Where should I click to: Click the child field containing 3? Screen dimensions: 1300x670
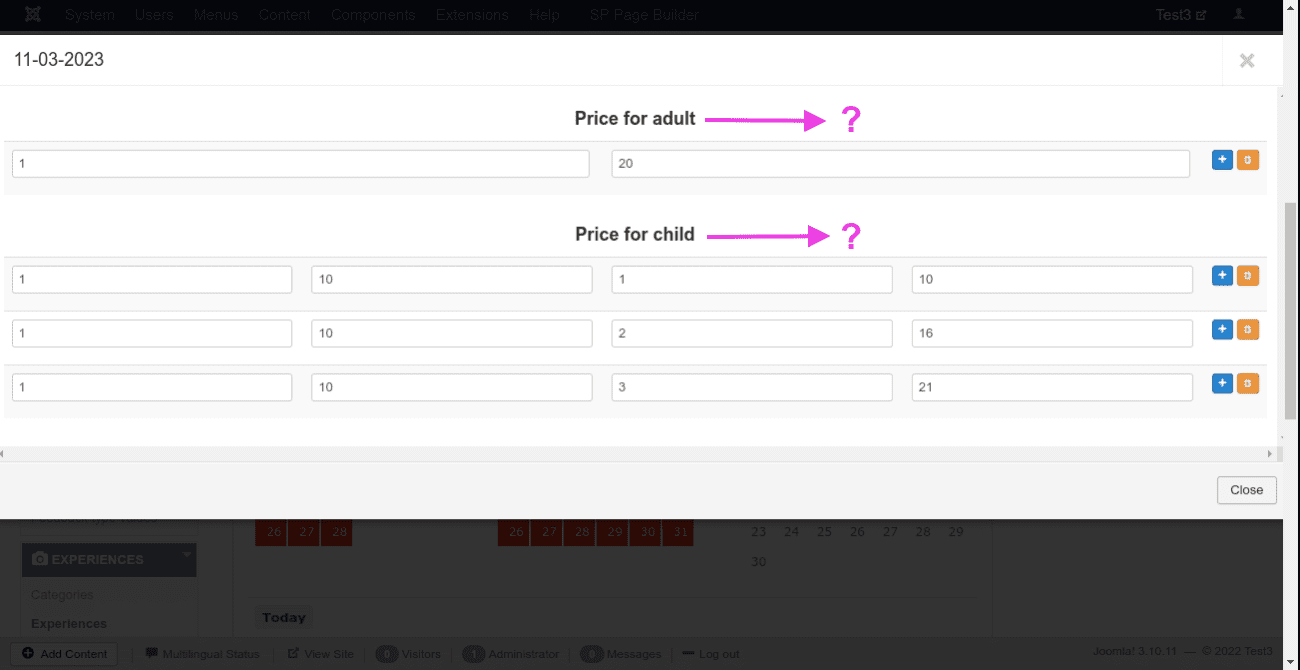[751, 388]
